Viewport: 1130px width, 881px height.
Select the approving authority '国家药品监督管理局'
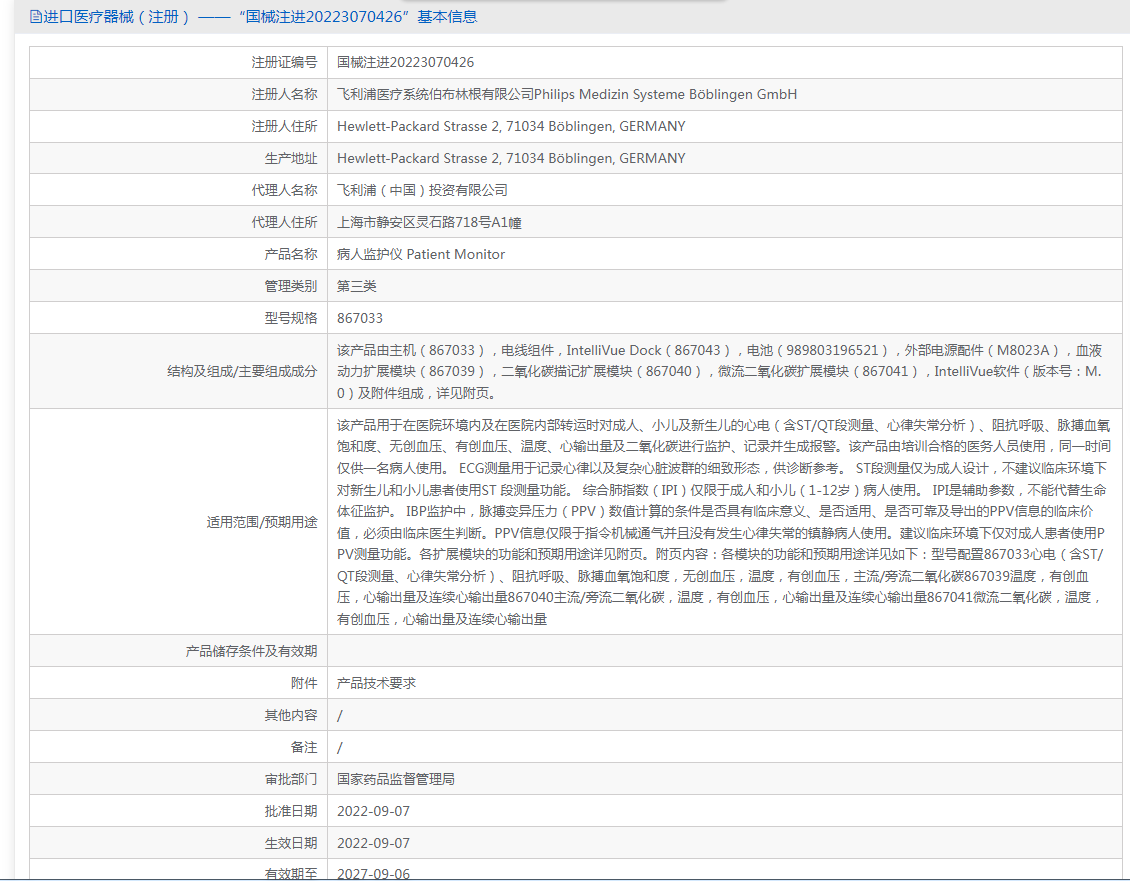[x=396, y=779]
